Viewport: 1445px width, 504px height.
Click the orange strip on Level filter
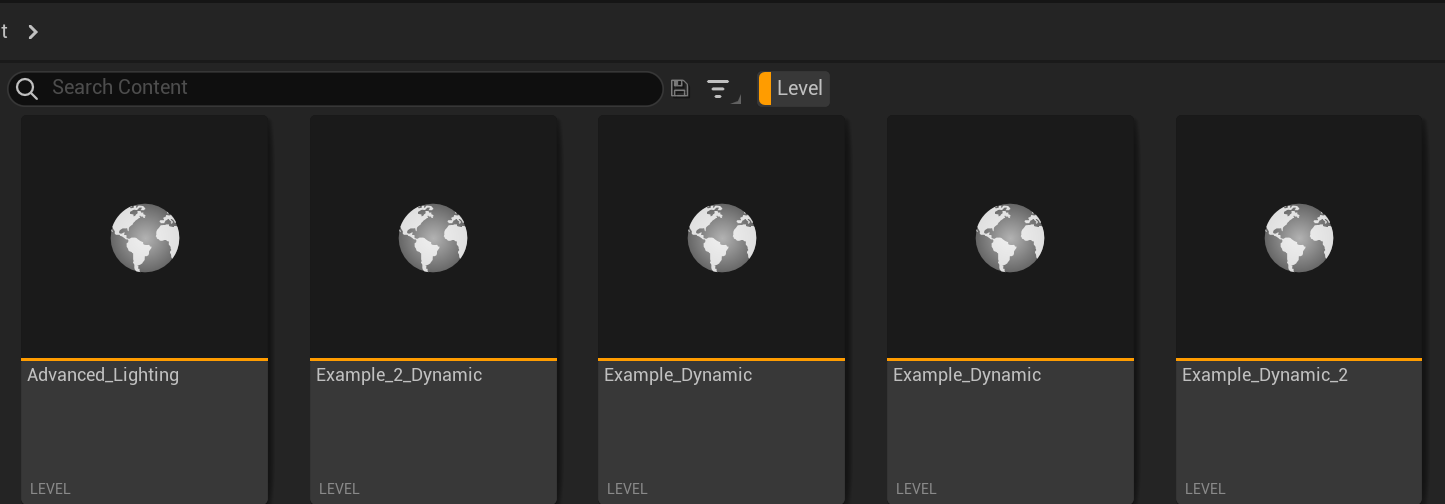click(765, 88)
